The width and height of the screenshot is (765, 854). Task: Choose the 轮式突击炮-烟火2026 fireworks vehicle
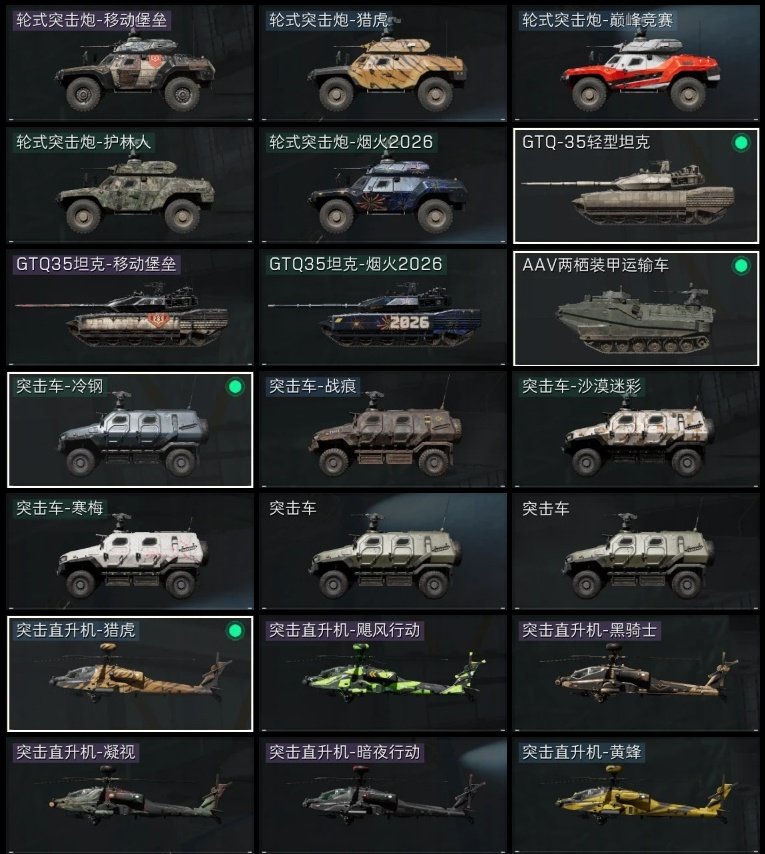383,186
